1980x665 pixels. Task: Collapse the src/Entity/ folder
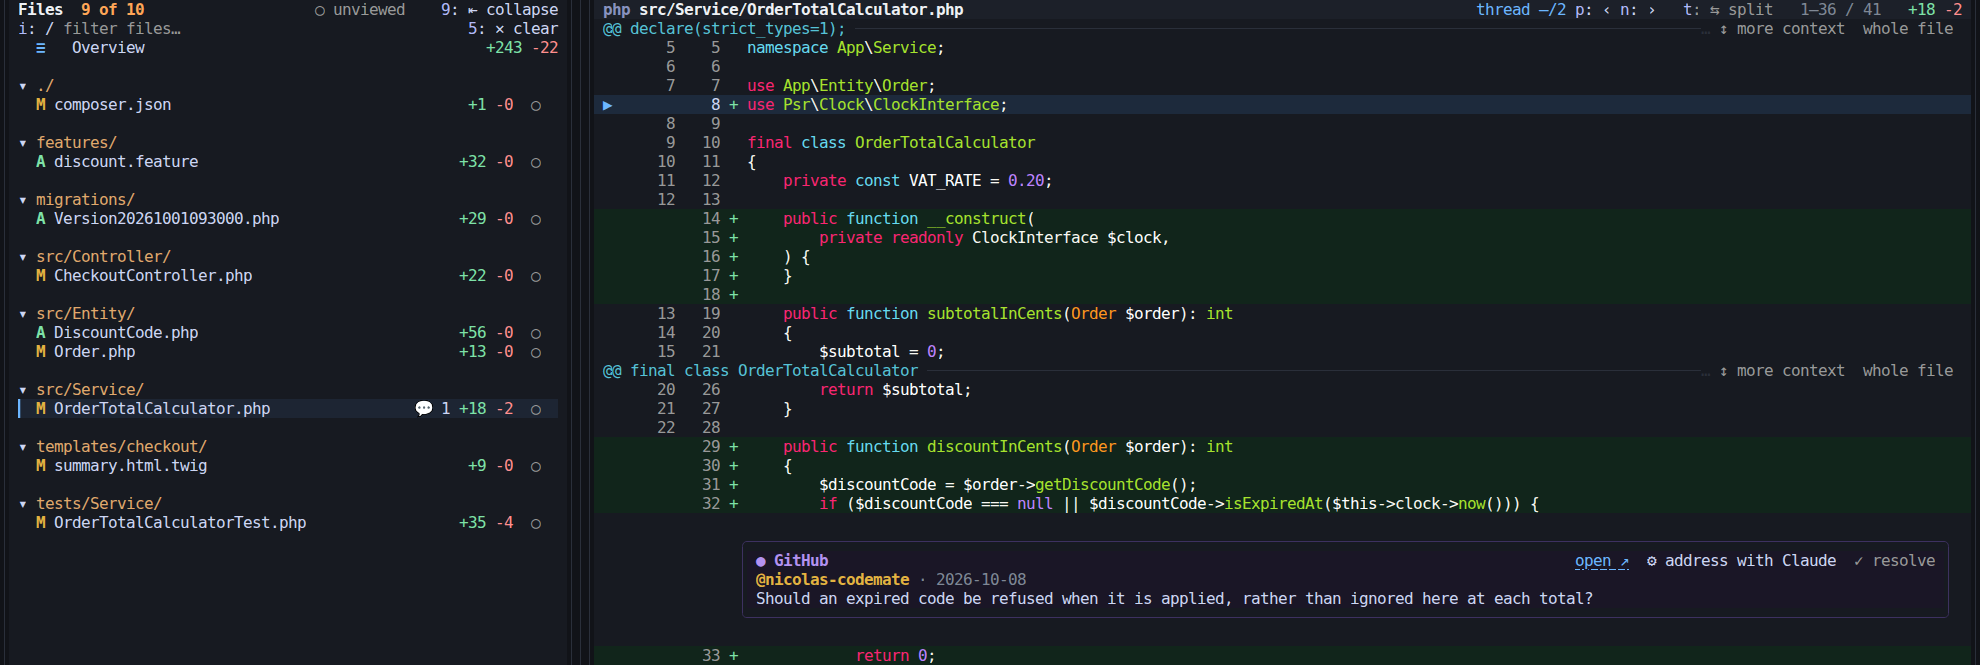[x=23, y=314]
